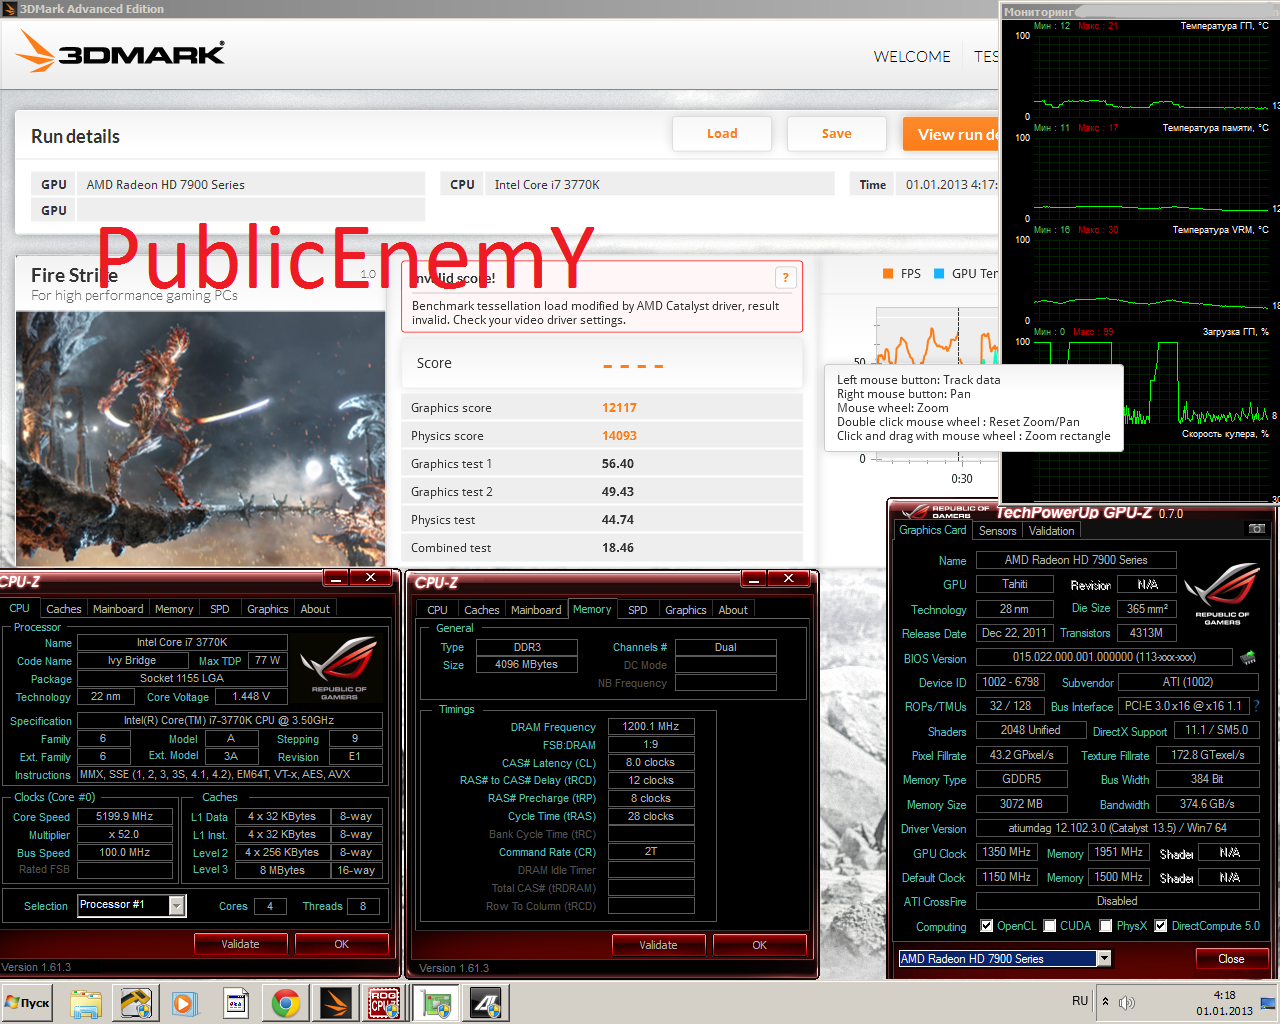The image size is (1280, 1024).
Task: Select CPU tab in right CPU-Z window
Action: (438, 610)
